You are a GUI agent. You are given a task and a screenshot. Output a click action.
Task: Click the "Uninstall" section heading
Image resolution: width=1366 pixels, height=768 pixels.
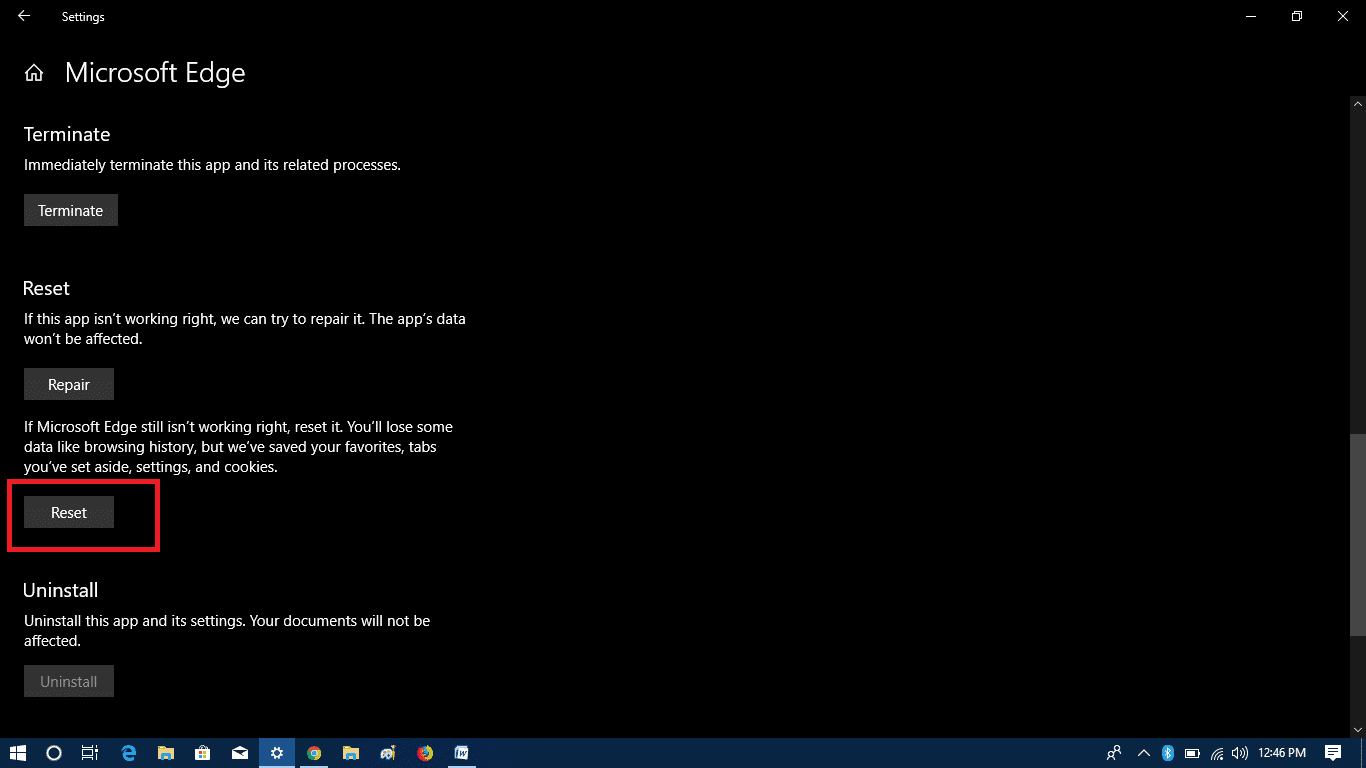[61, 590]
